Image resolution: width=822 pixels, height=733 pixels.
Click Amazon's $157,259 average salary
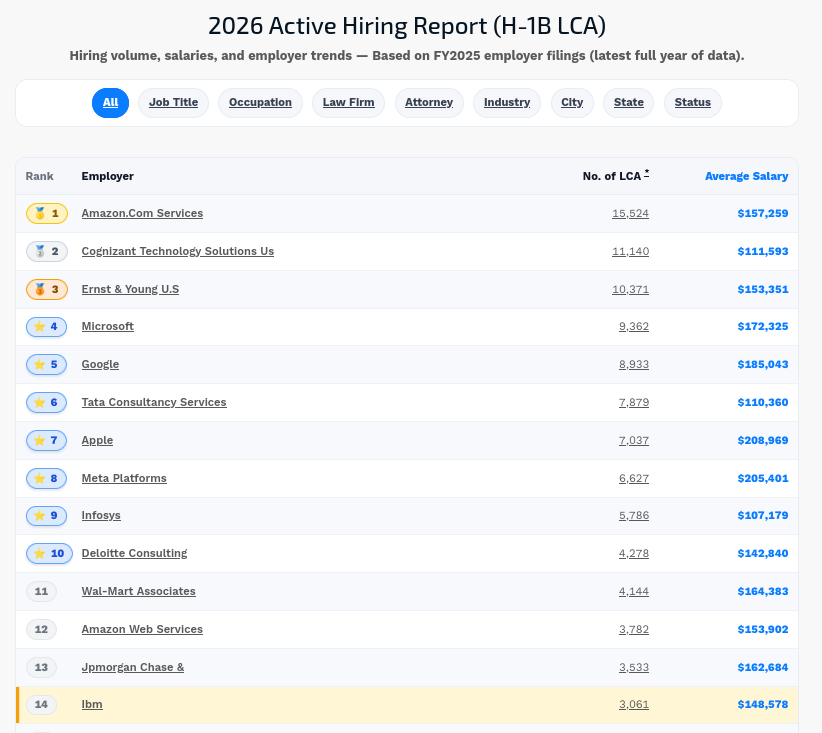point(763,213)
